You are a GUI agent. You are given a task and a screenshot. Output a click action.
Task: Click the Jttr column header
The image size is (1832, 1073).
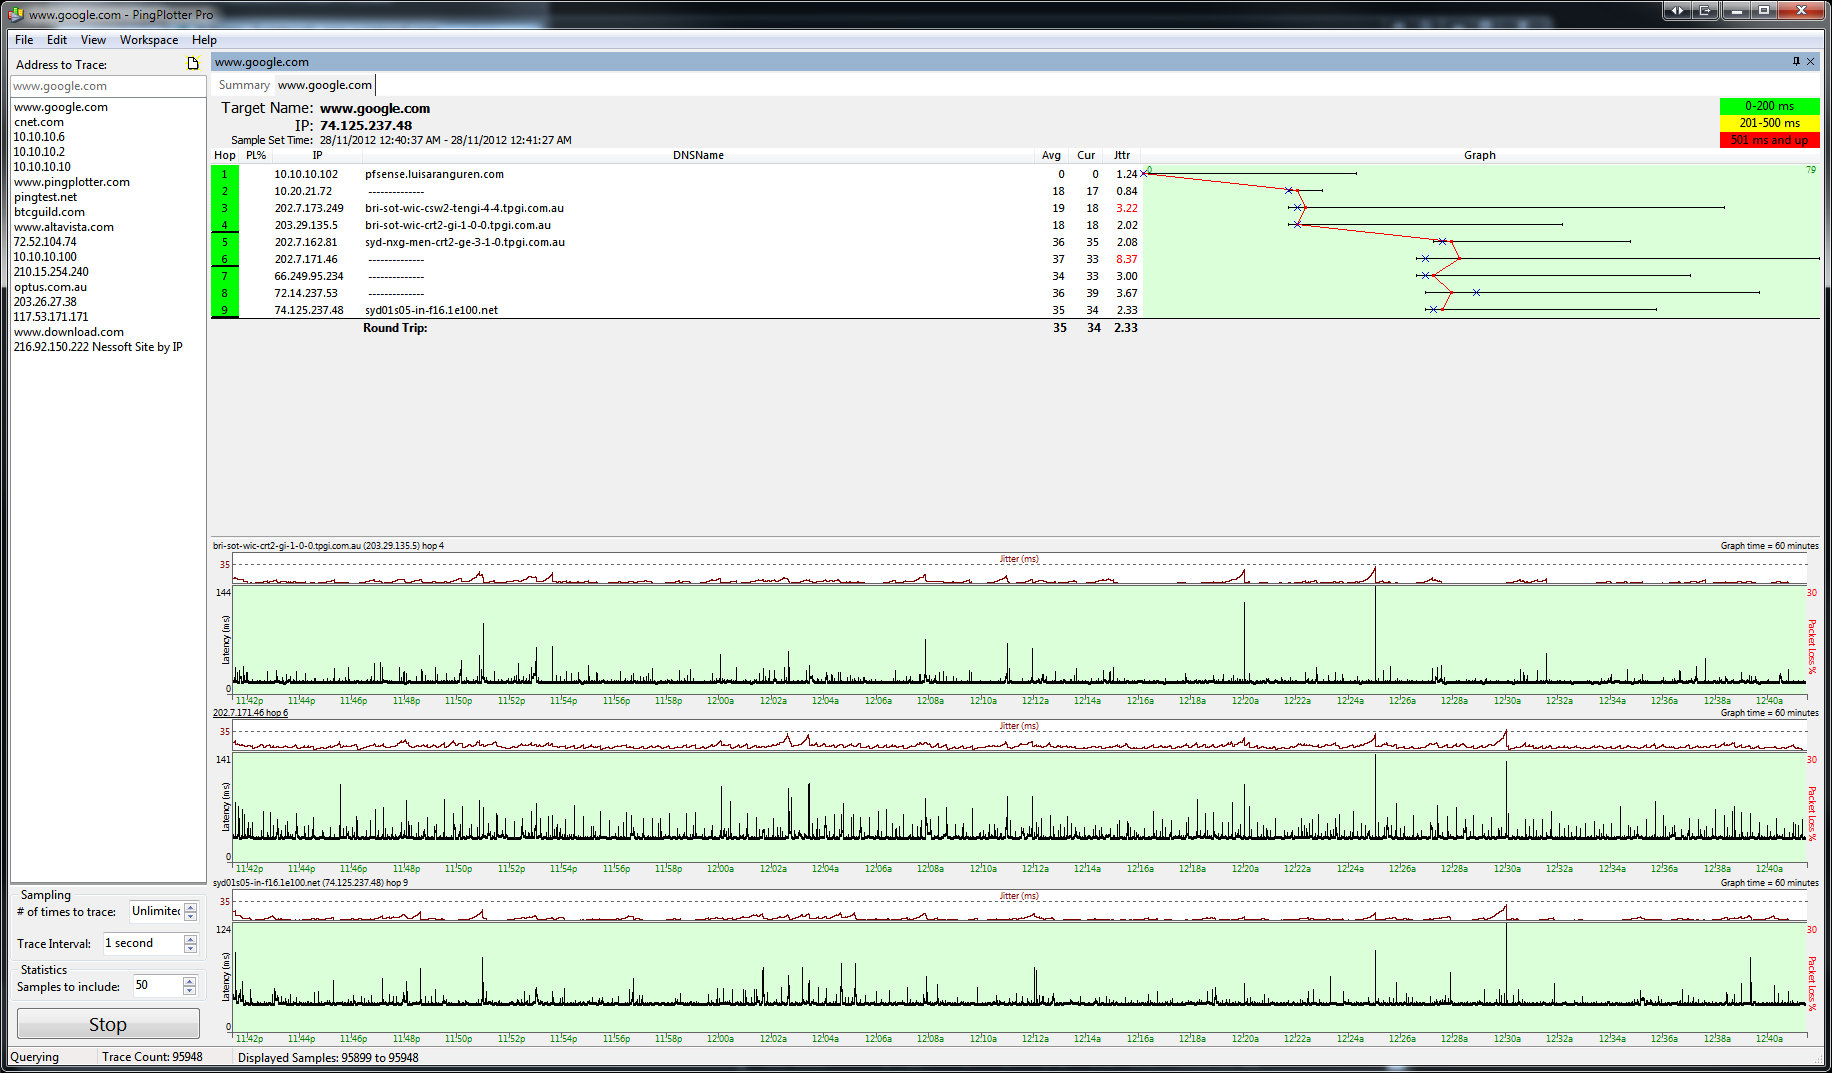click(1122, 155)
